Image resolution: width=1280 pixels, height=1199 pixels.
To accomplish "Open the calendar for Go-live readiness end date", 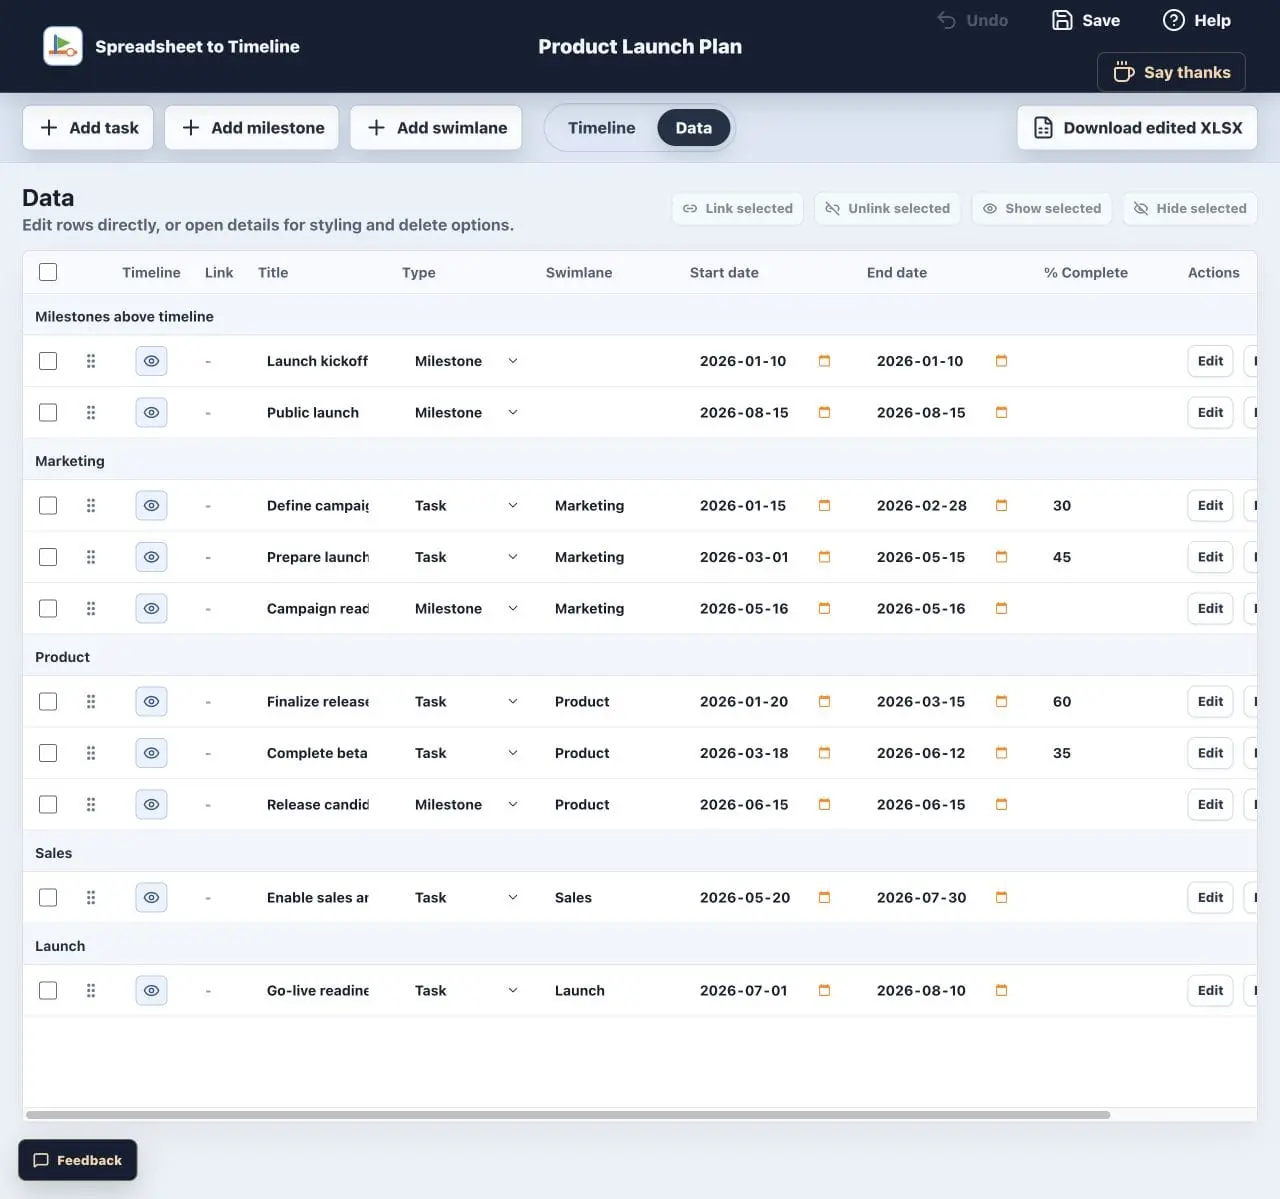I will (x=1001, y=990).
